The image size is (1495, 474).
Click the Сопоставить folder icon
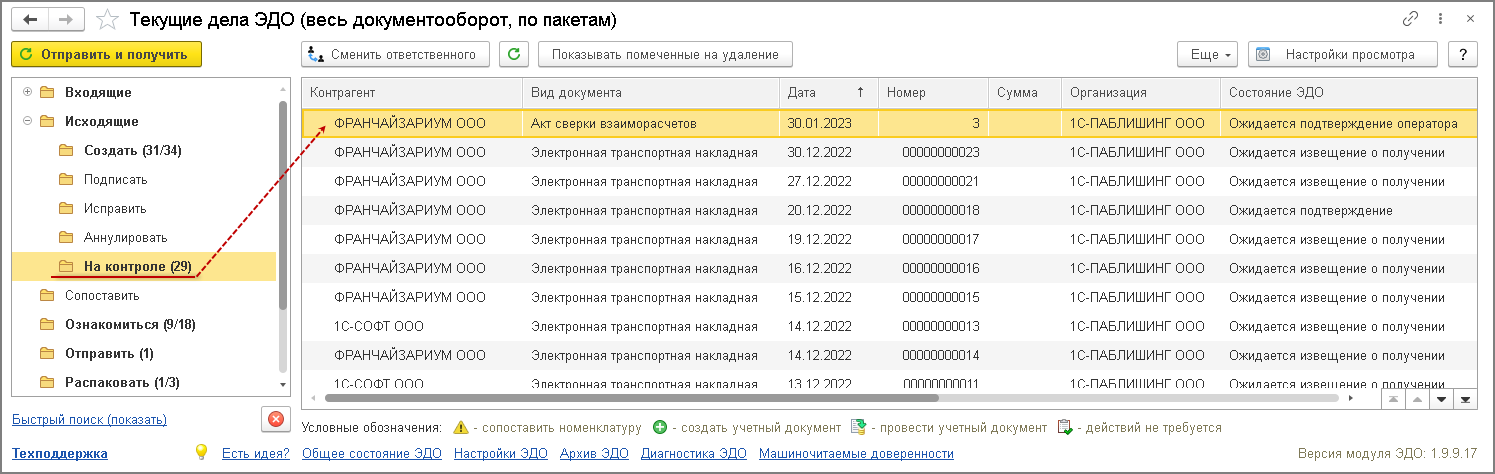coord(46,295)
